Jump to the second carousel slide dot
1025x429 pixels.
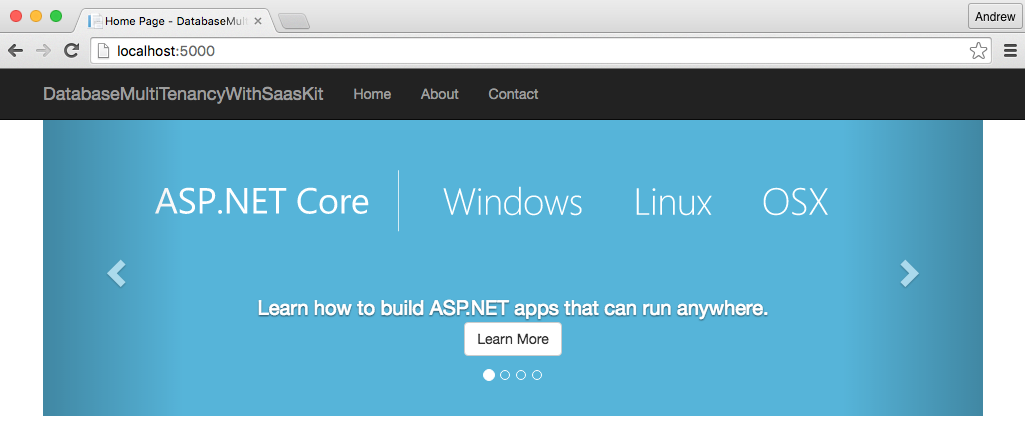505,375
